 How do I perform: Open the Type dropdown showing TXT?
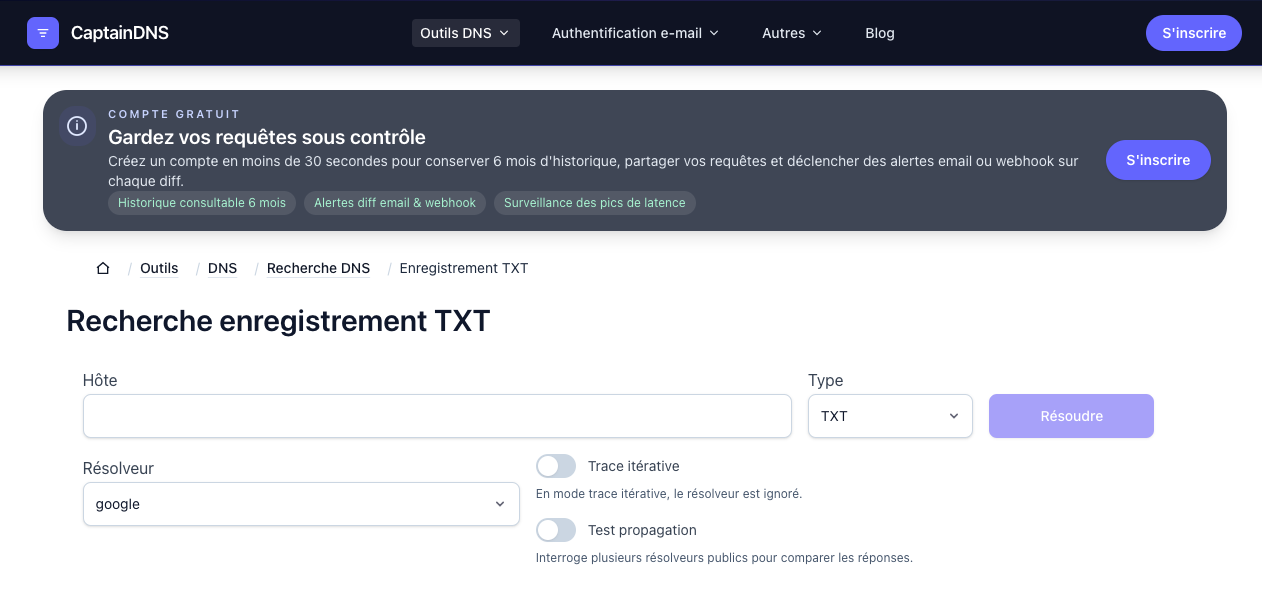click(889, 416)
